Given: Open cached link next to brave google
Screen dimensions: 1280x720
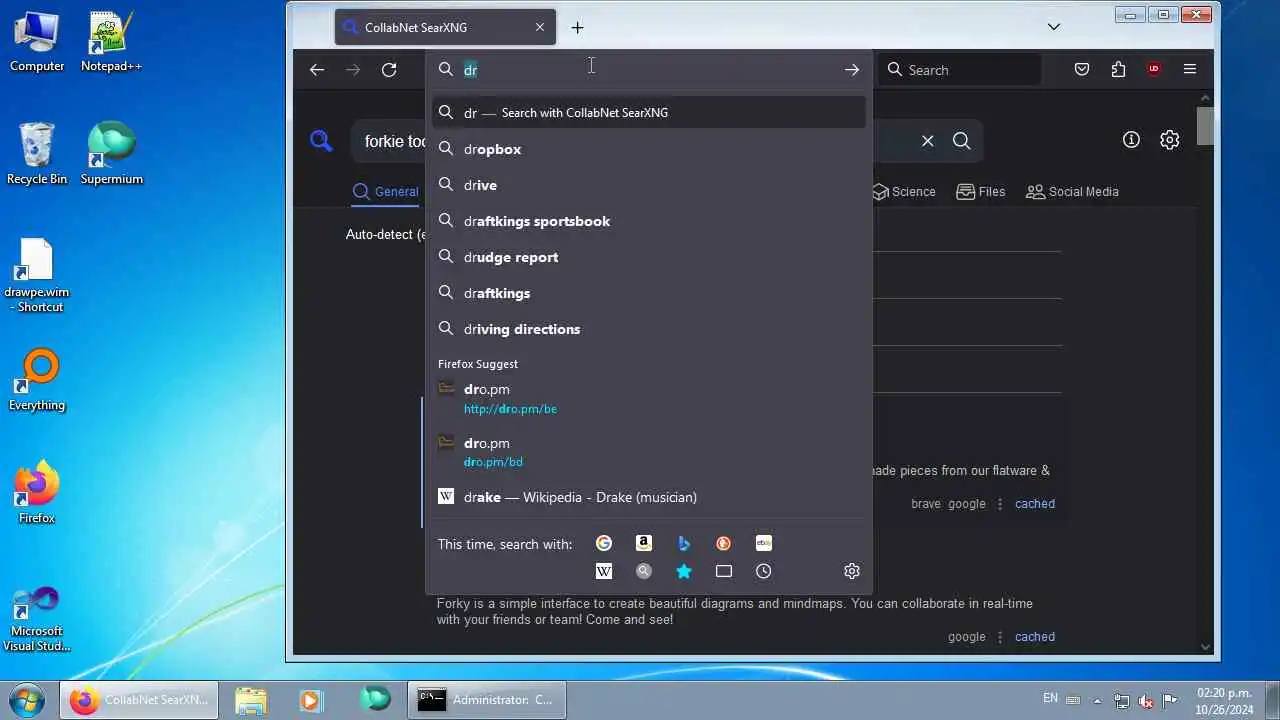Looking at the screenshot, I should pyautogui.click(x=1035, y=504).
